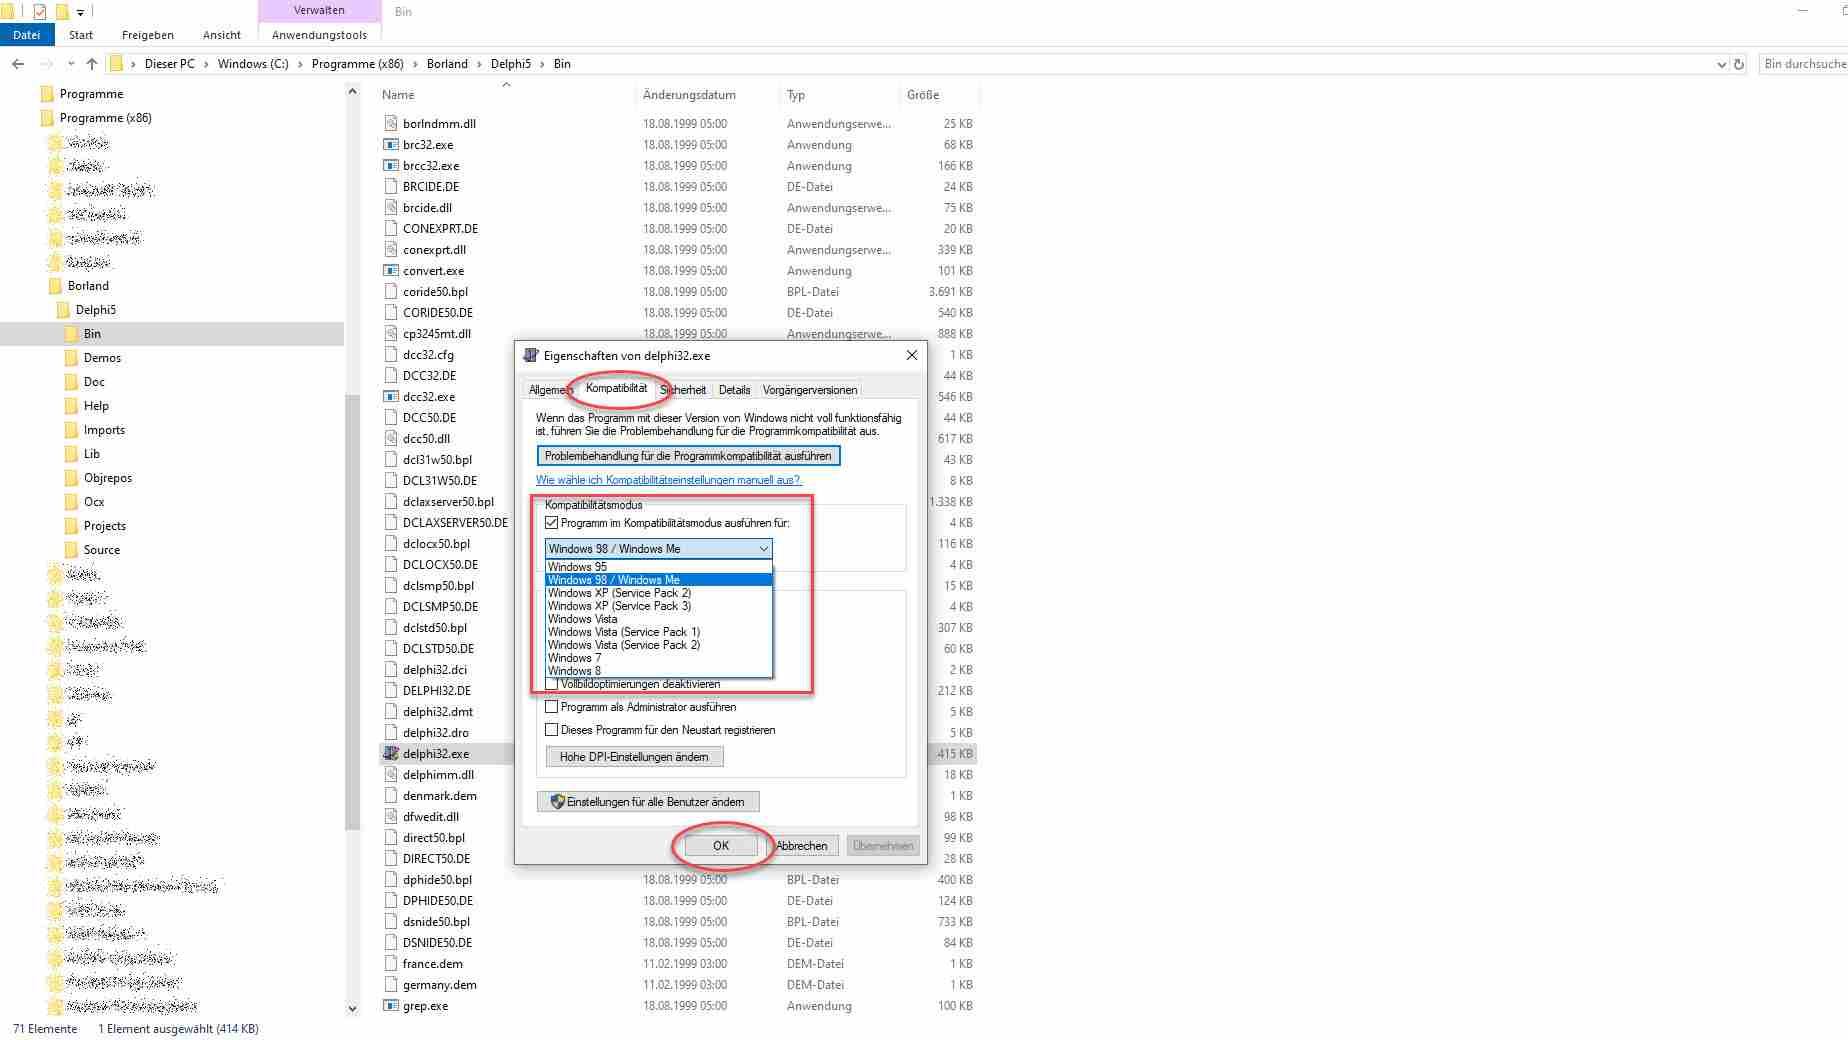The width and height of the screenshot is (1848, 1040).
Task: Click the delphi32.exe application icon in list
Action: tap(391, 754)
